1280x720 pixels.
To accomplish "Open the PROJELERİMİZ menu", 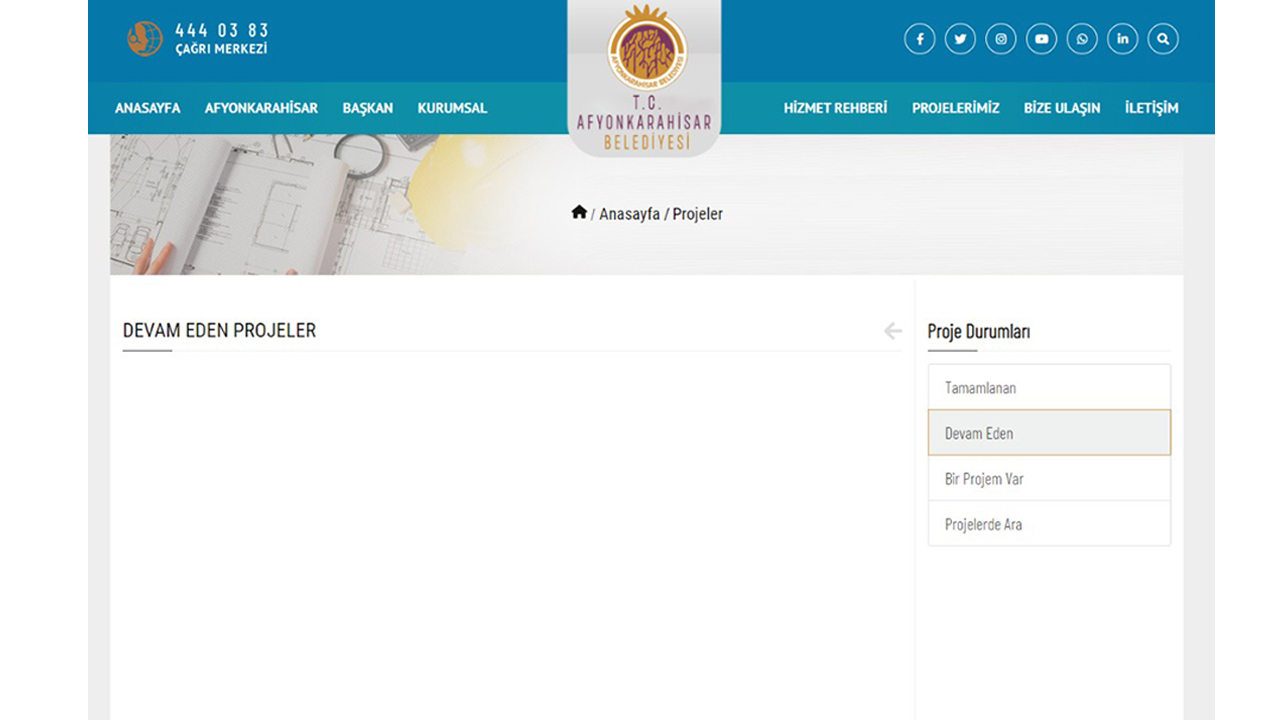I will click(x=955, y=108).
